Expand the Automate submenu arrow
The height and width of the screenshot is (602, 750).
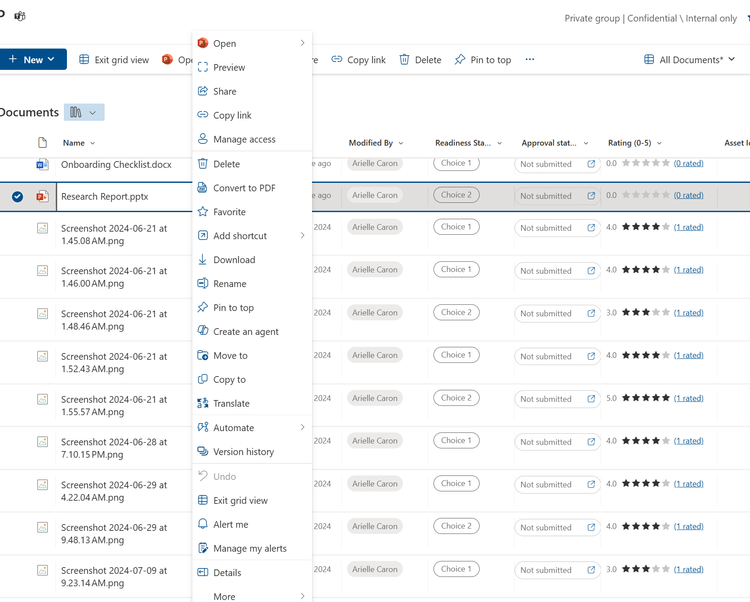point(302,427)
